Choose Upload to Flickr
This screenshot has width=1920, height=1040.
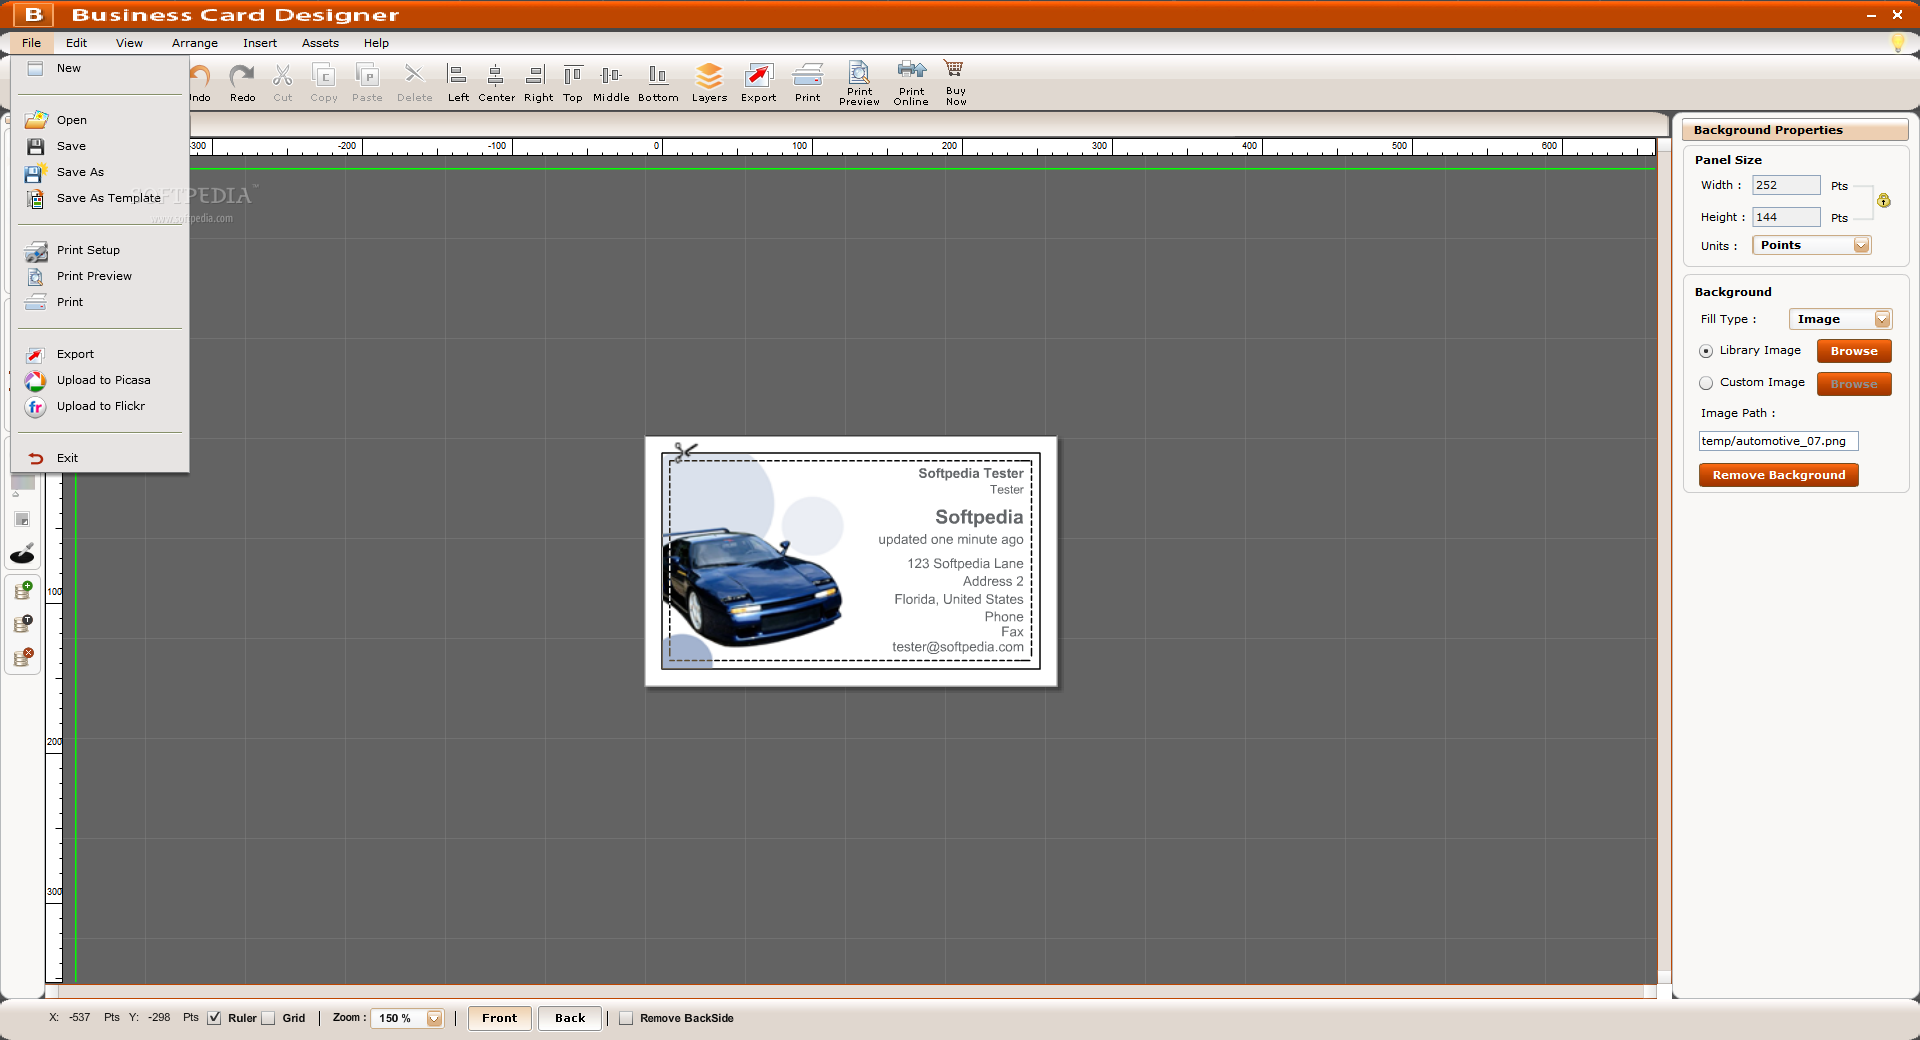[x=100, y=406]
